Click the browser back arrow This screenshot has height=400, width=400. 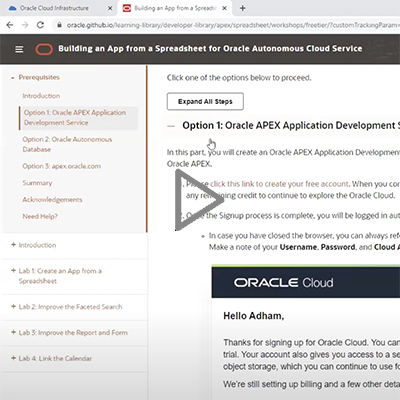point(10,25)
